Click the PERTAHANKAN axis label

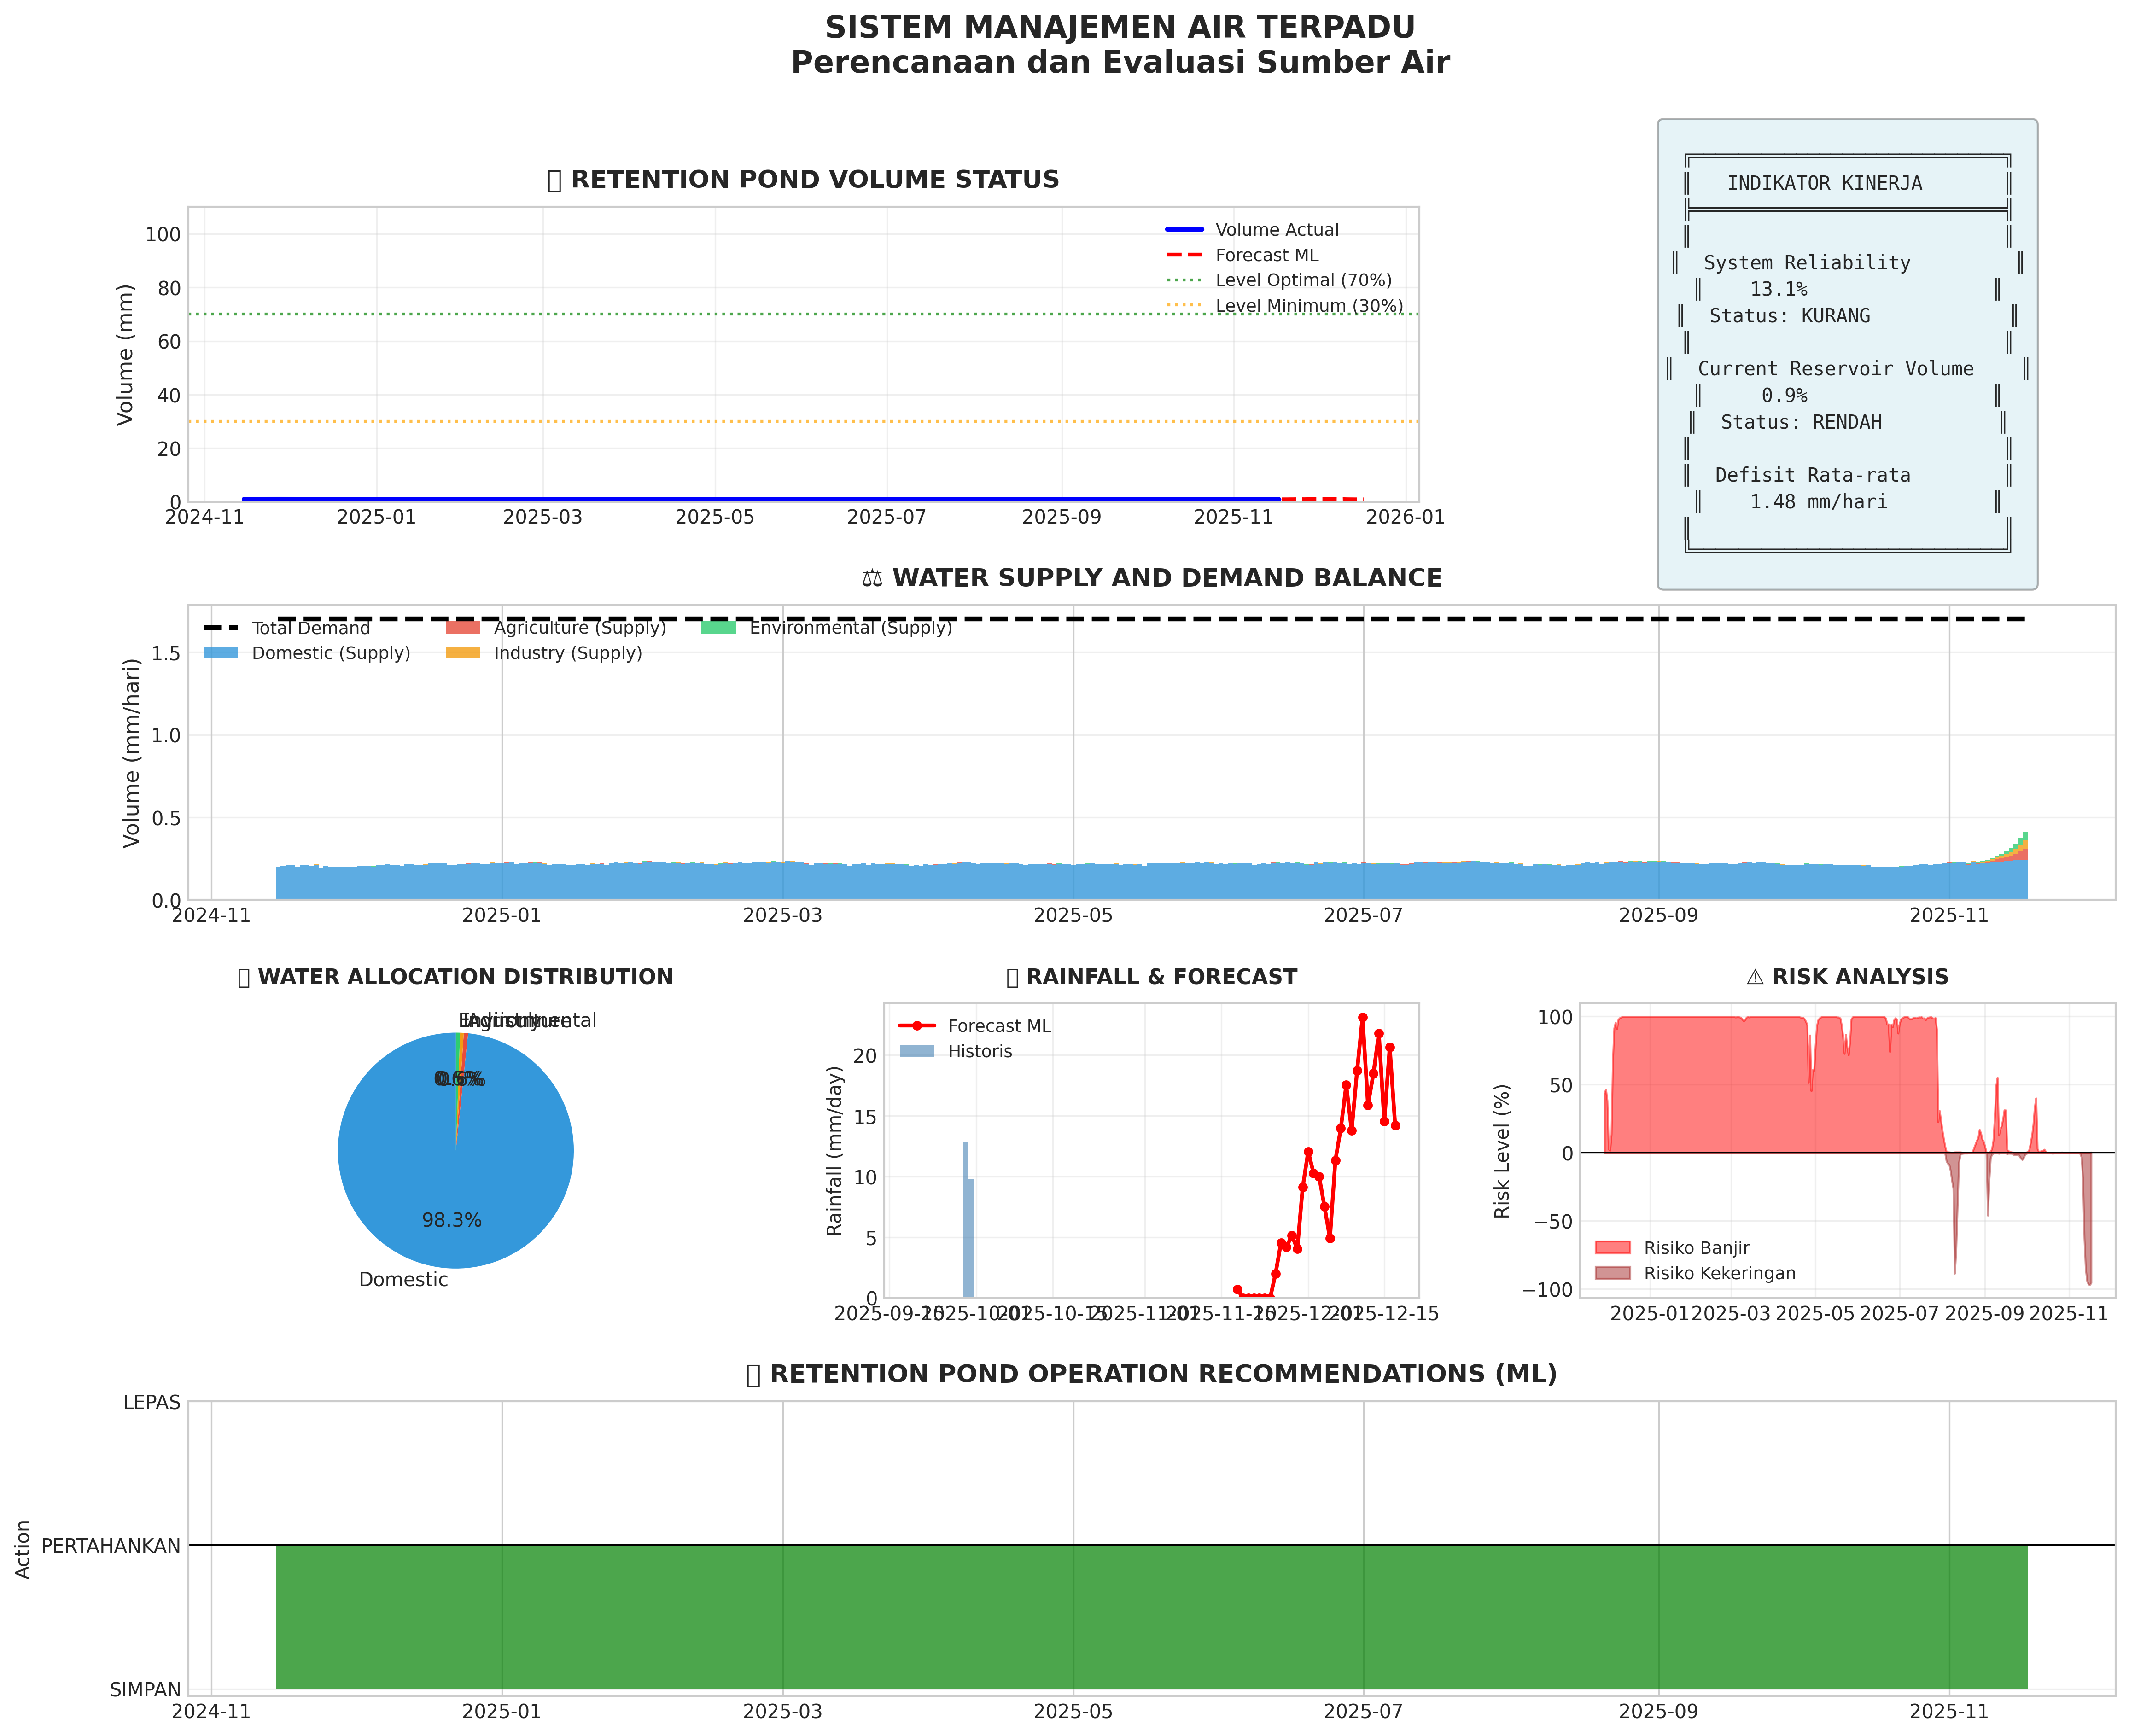(x=111, y=1546)
